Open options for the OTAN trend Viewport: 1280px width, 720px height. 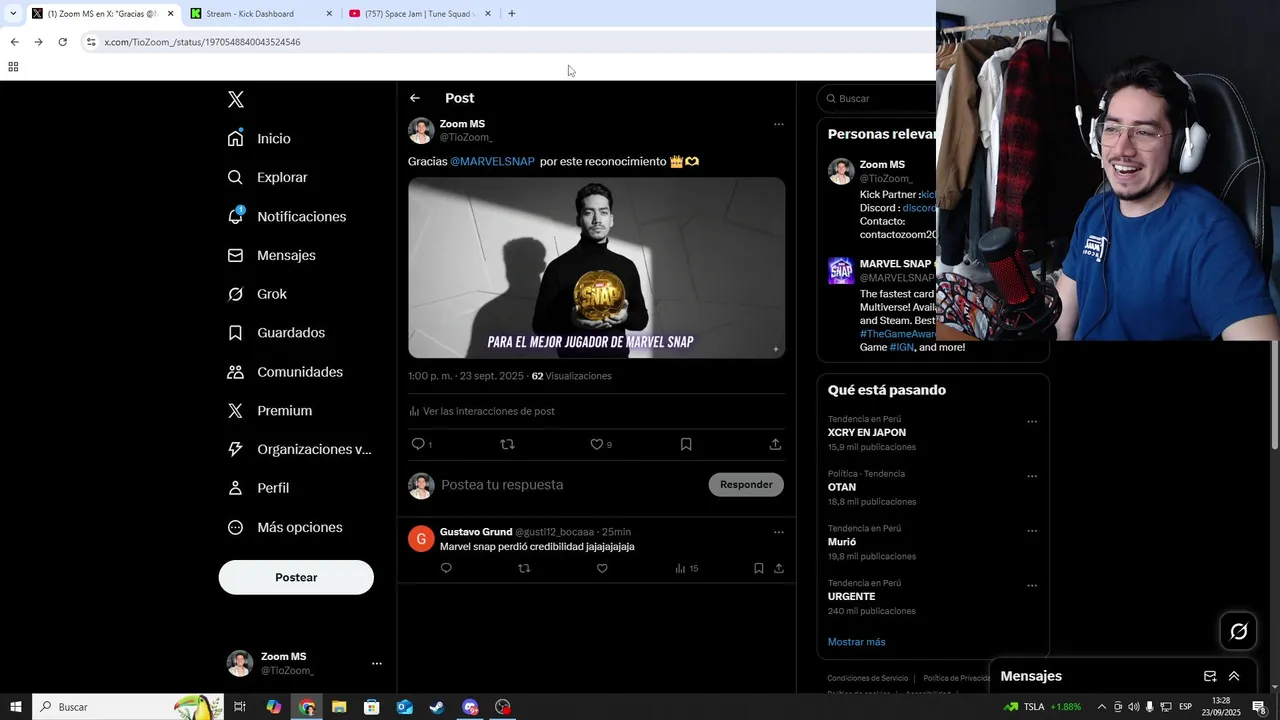[x=1032, y=476]
